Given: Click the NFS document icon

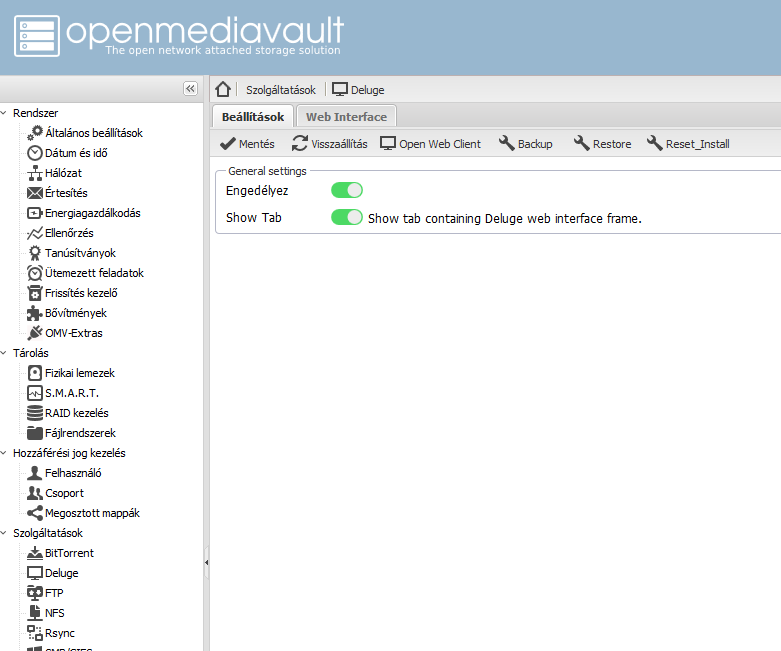Looking at the screenshot, I should click(35, 613).
